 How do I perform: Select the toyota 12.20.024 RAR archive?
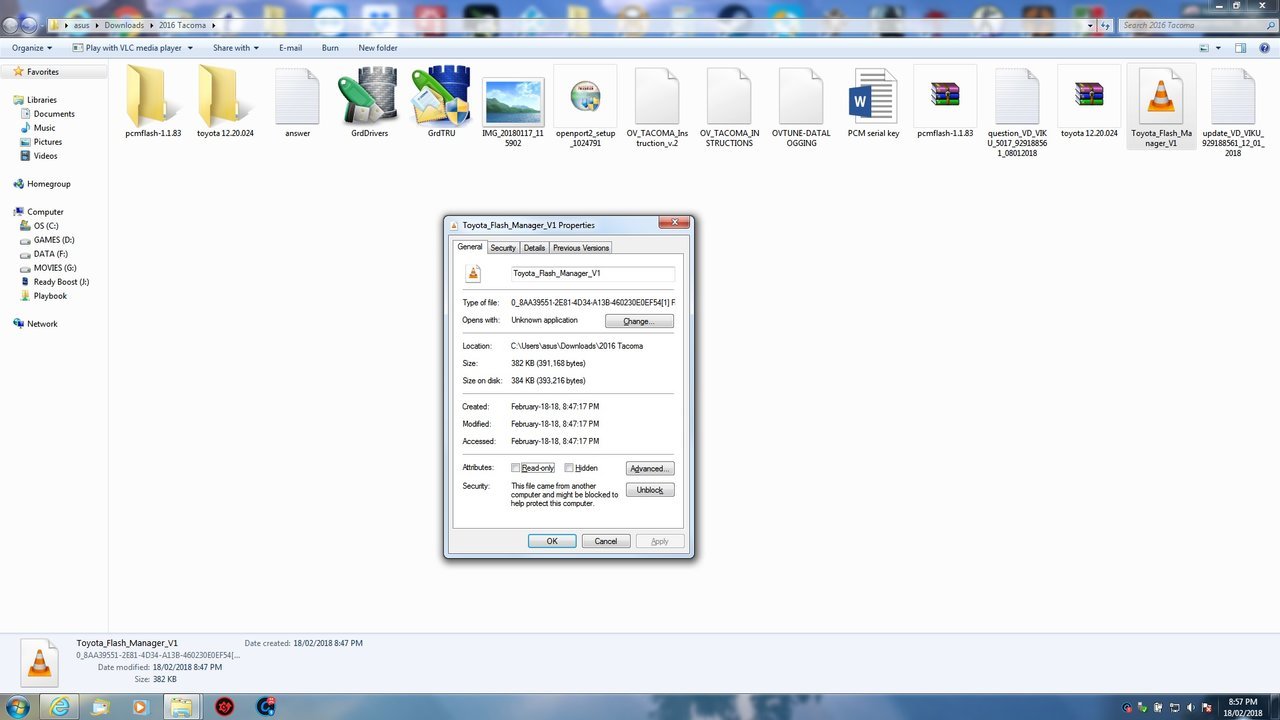(x=1089, y=96)
